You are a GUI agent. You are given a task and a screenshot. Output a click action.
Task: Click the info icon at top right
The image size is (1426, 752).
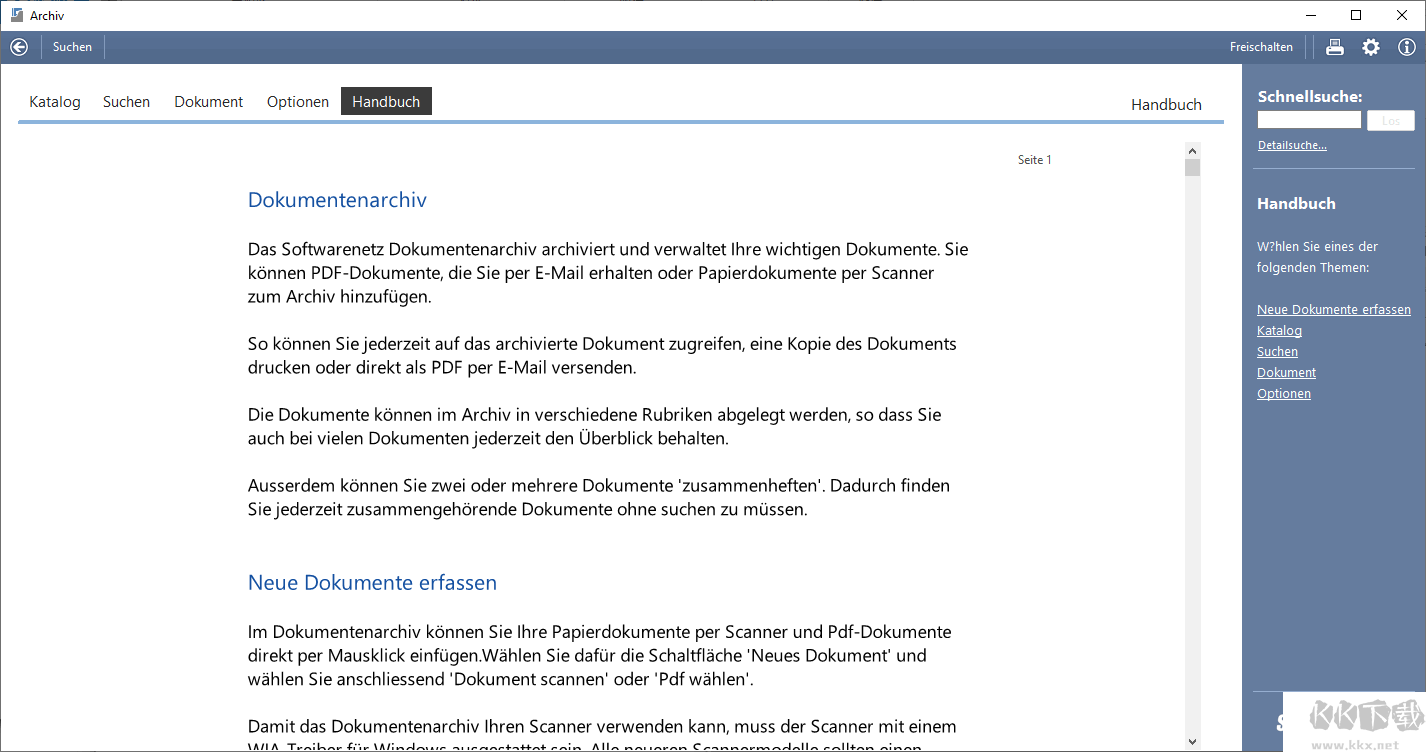pos(1407,47)
